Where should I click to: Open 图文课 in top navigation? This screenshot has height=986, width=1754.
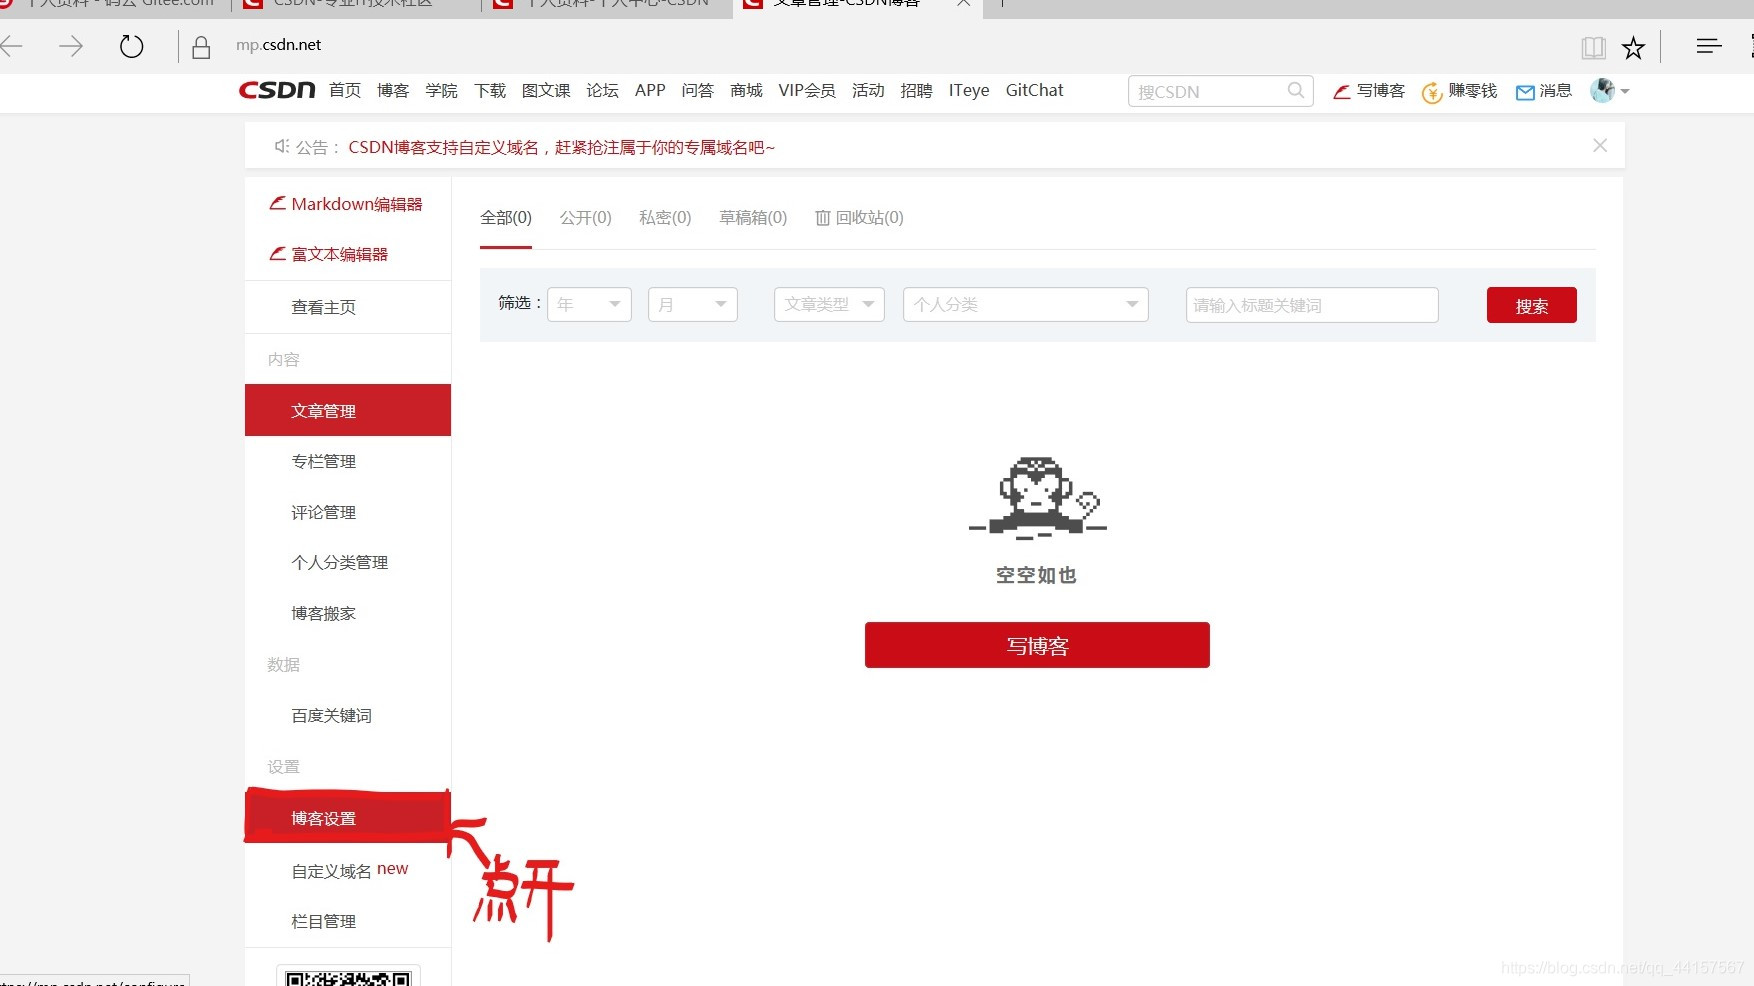546,90
